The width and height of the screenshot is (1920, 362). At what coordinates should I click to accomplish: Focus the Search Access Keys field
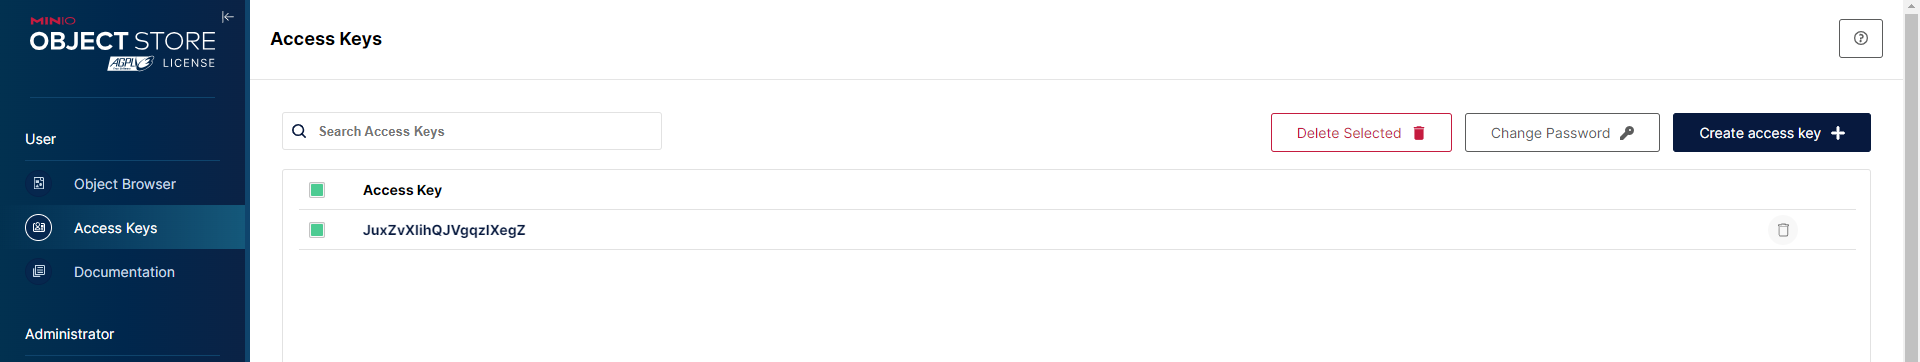472,131
